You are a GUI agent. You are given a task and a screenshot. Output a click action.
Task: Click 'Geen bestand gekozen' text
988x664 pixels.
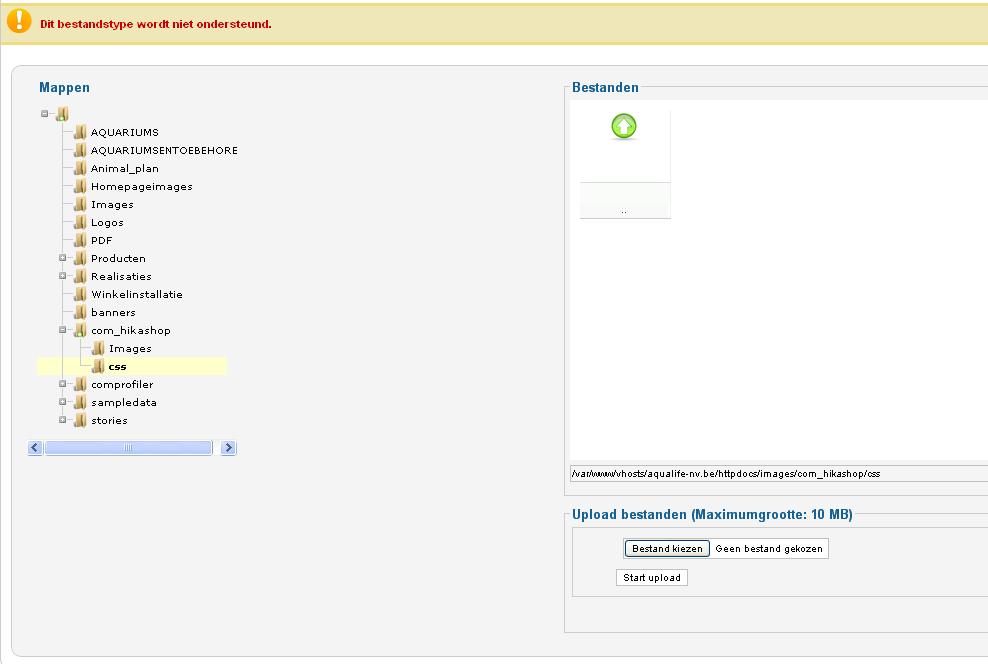click(769, 549)
